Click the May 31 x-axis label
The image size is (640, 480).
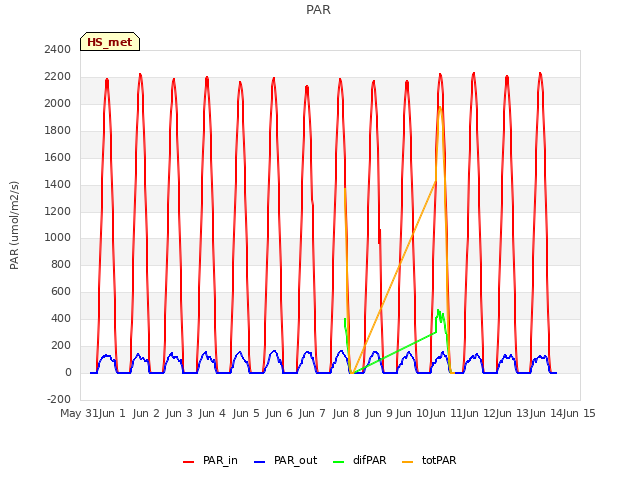coord(79,413)
